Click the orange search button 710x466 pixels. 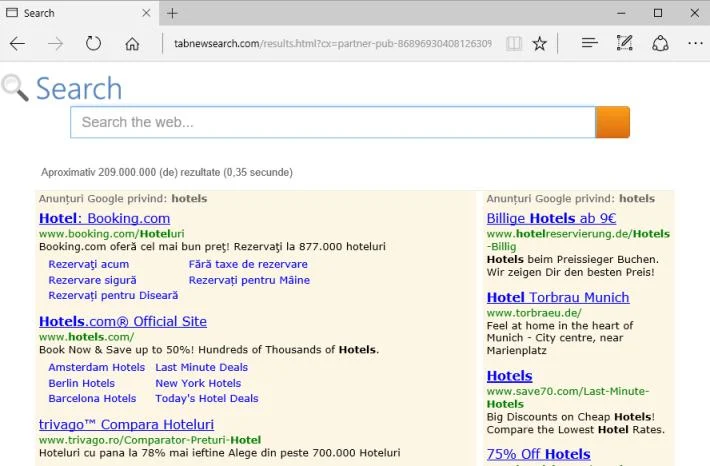(x=613, y=122)
